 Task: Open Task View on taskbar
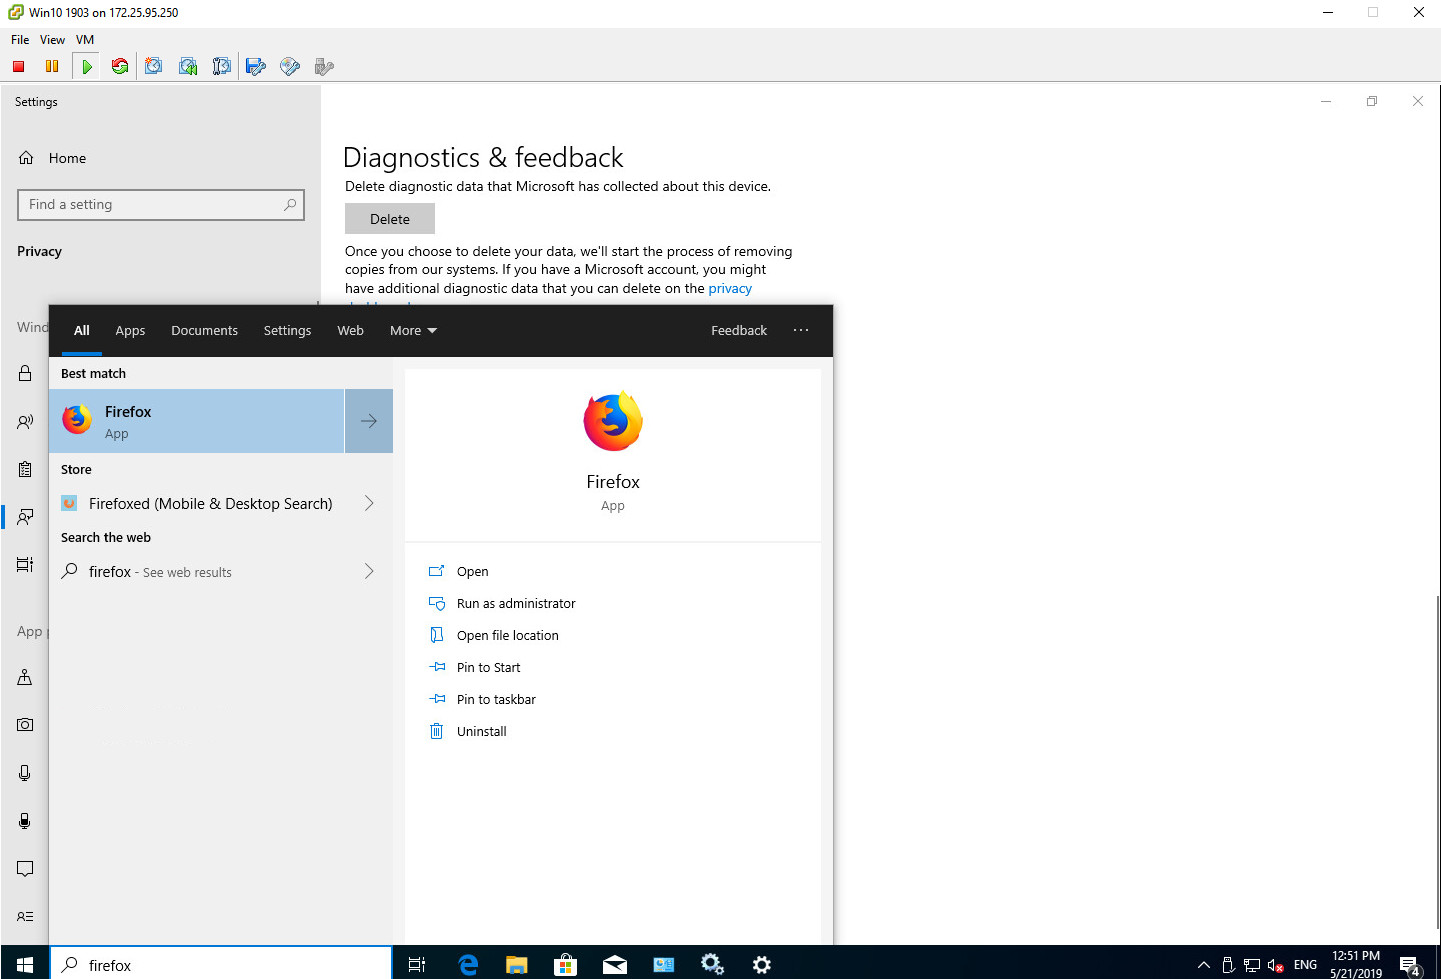point(417,964)
